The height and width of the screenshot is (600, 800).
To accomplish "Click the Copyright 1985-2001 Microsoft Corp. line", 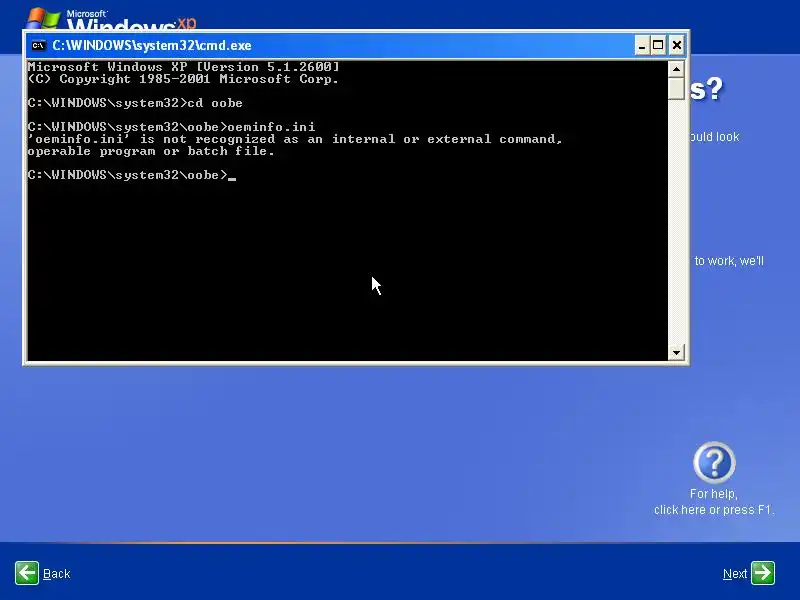I will [x=183, y=79].
